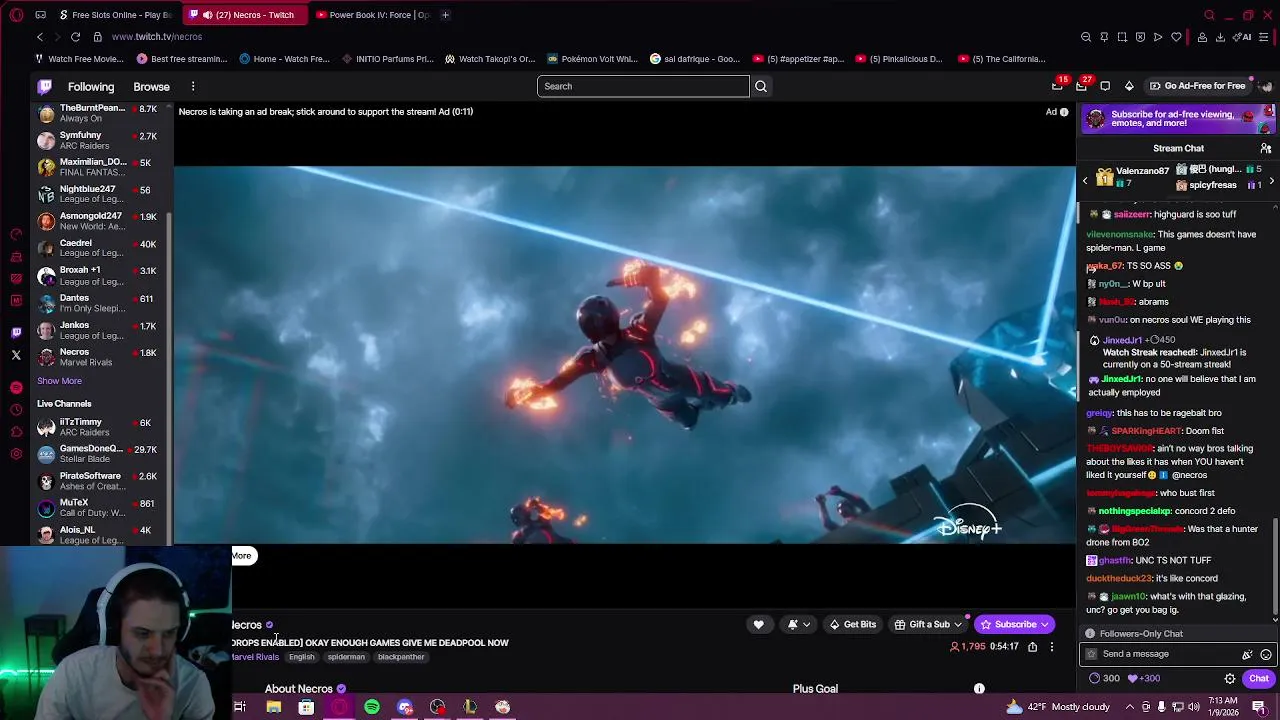The image size is (1280, 720).
Task: Open the Whispers speech bubble icon
Action: click(1105, 86)
